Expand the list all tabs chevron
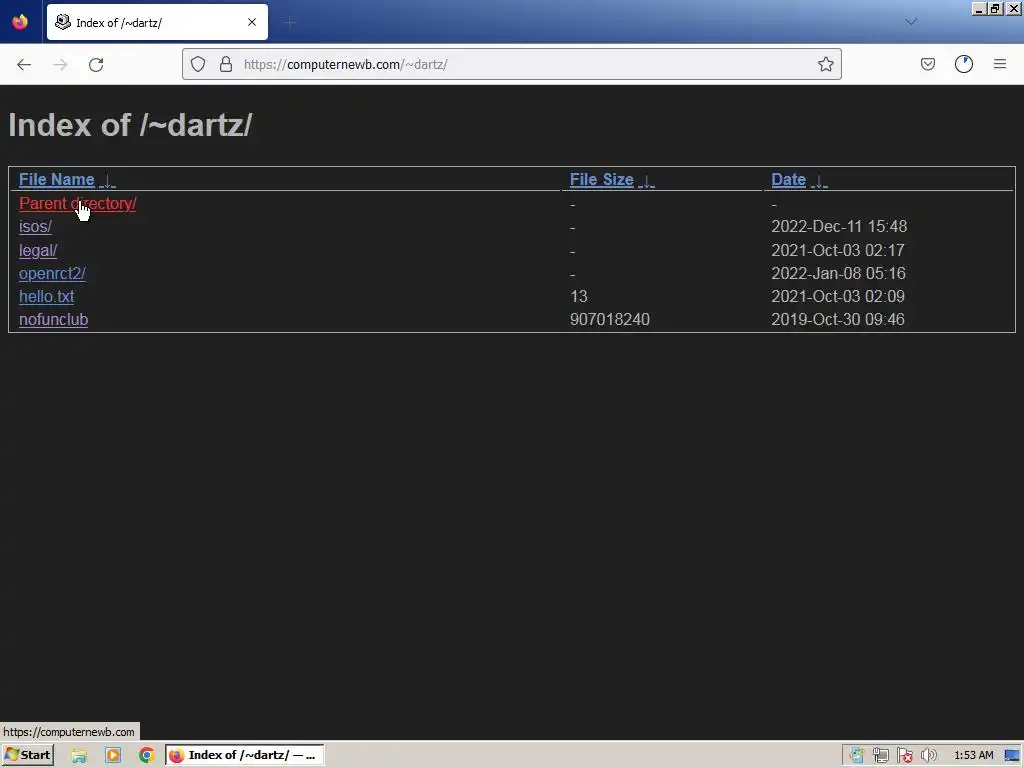This screenshot has width=1024, height=768. coord(911,22)
